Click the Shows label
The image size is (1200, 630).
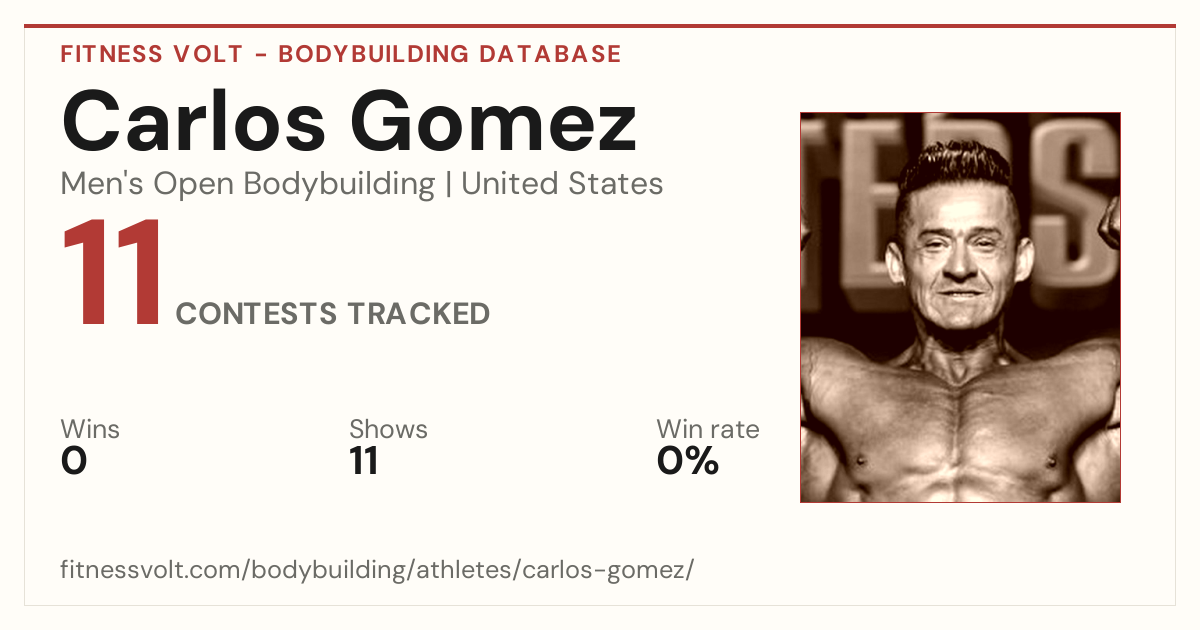coord(388,430)
